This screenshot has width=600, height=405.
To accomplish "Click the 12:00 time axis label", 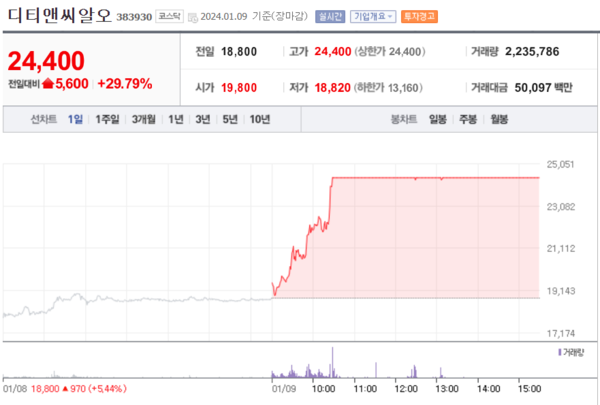I will coord(406,389).
